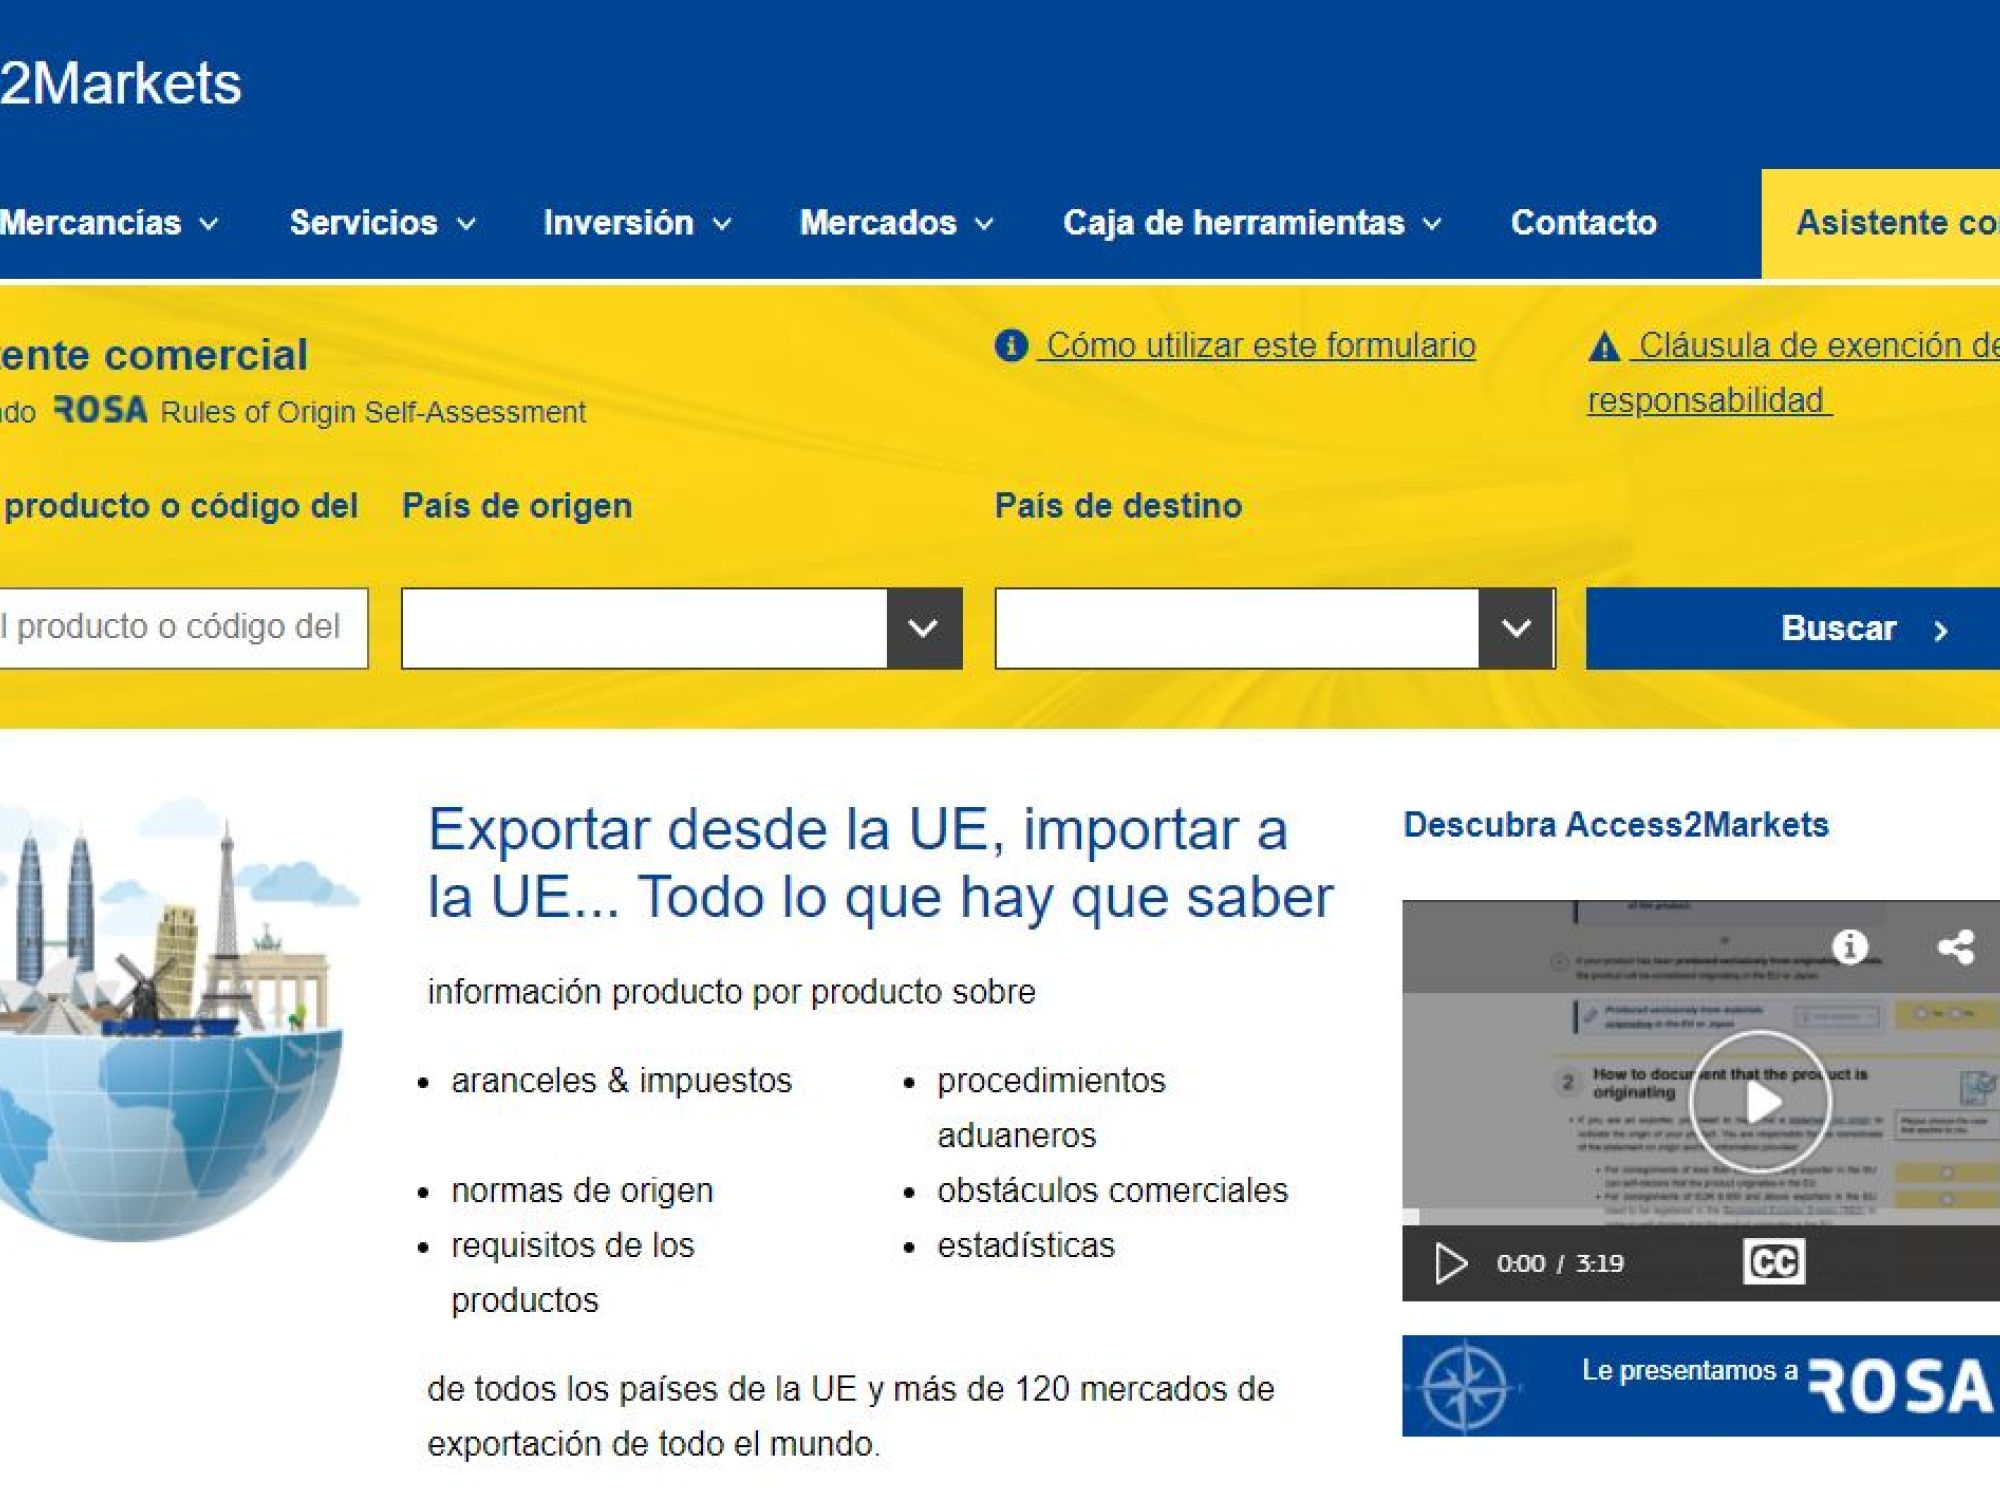Go to Contacto page

click(1583, 222)
